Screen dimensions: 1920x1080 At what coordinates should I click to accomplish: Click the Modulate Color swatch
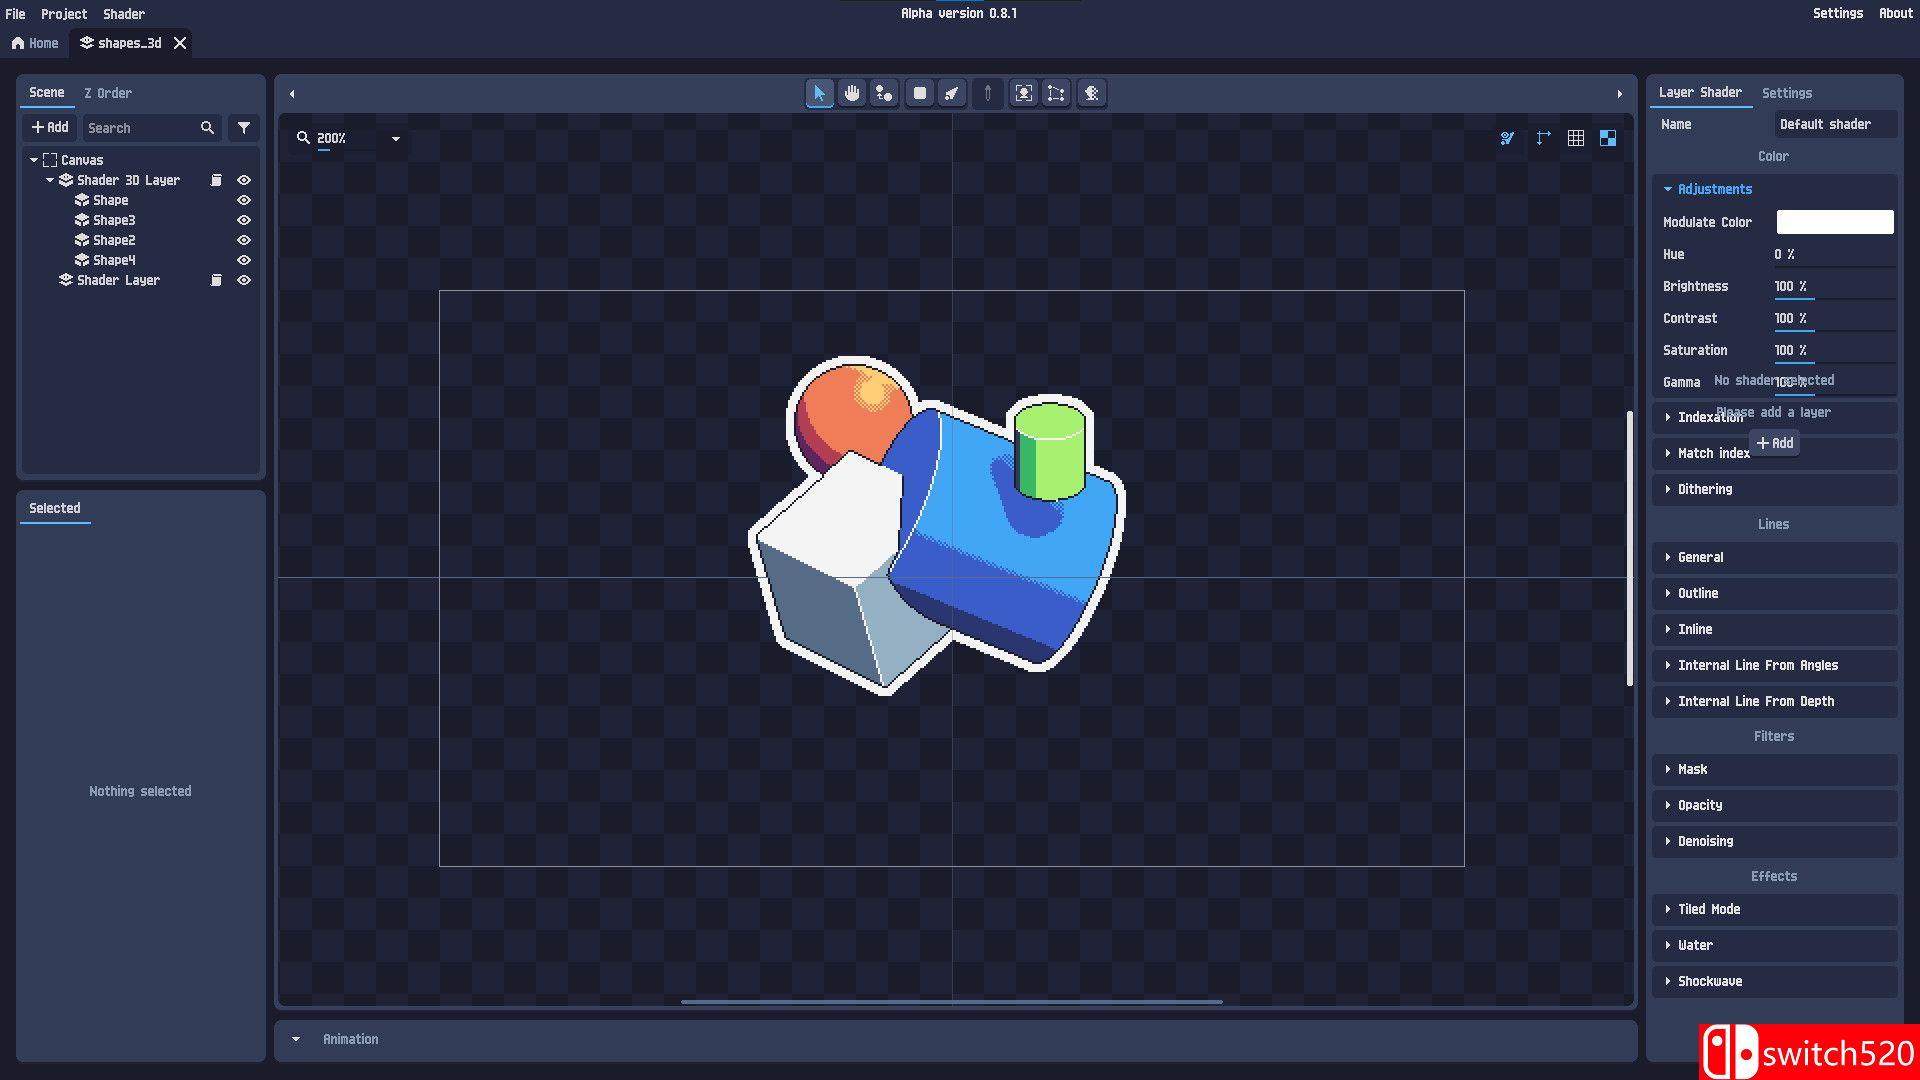click(1834, 221)
